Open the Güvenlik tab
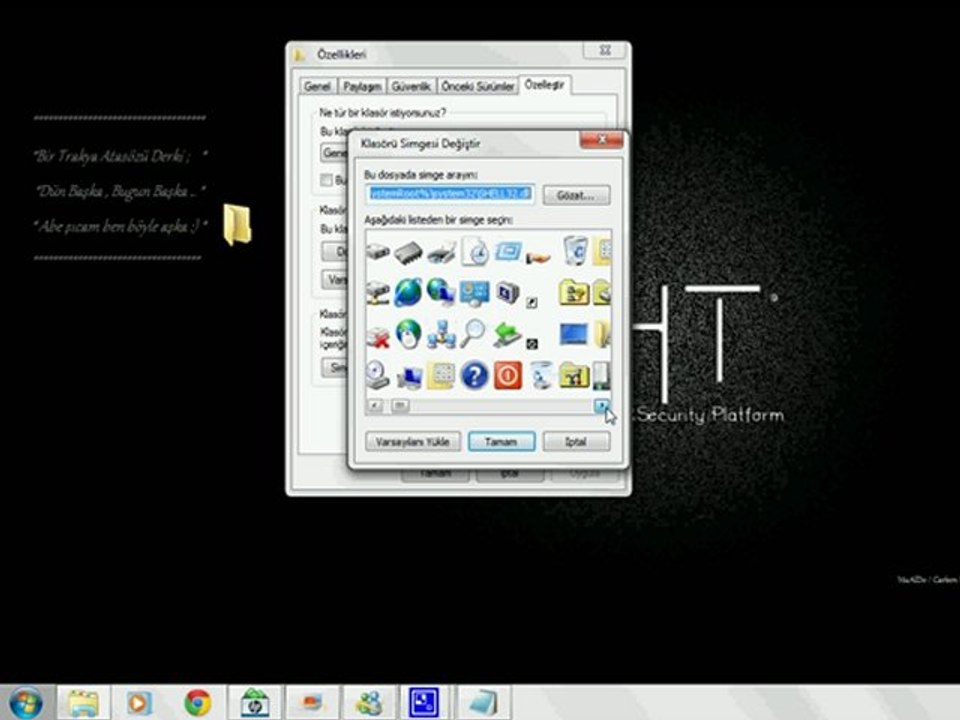The width and height of the screenshot is (960, 720). point(411,87)
